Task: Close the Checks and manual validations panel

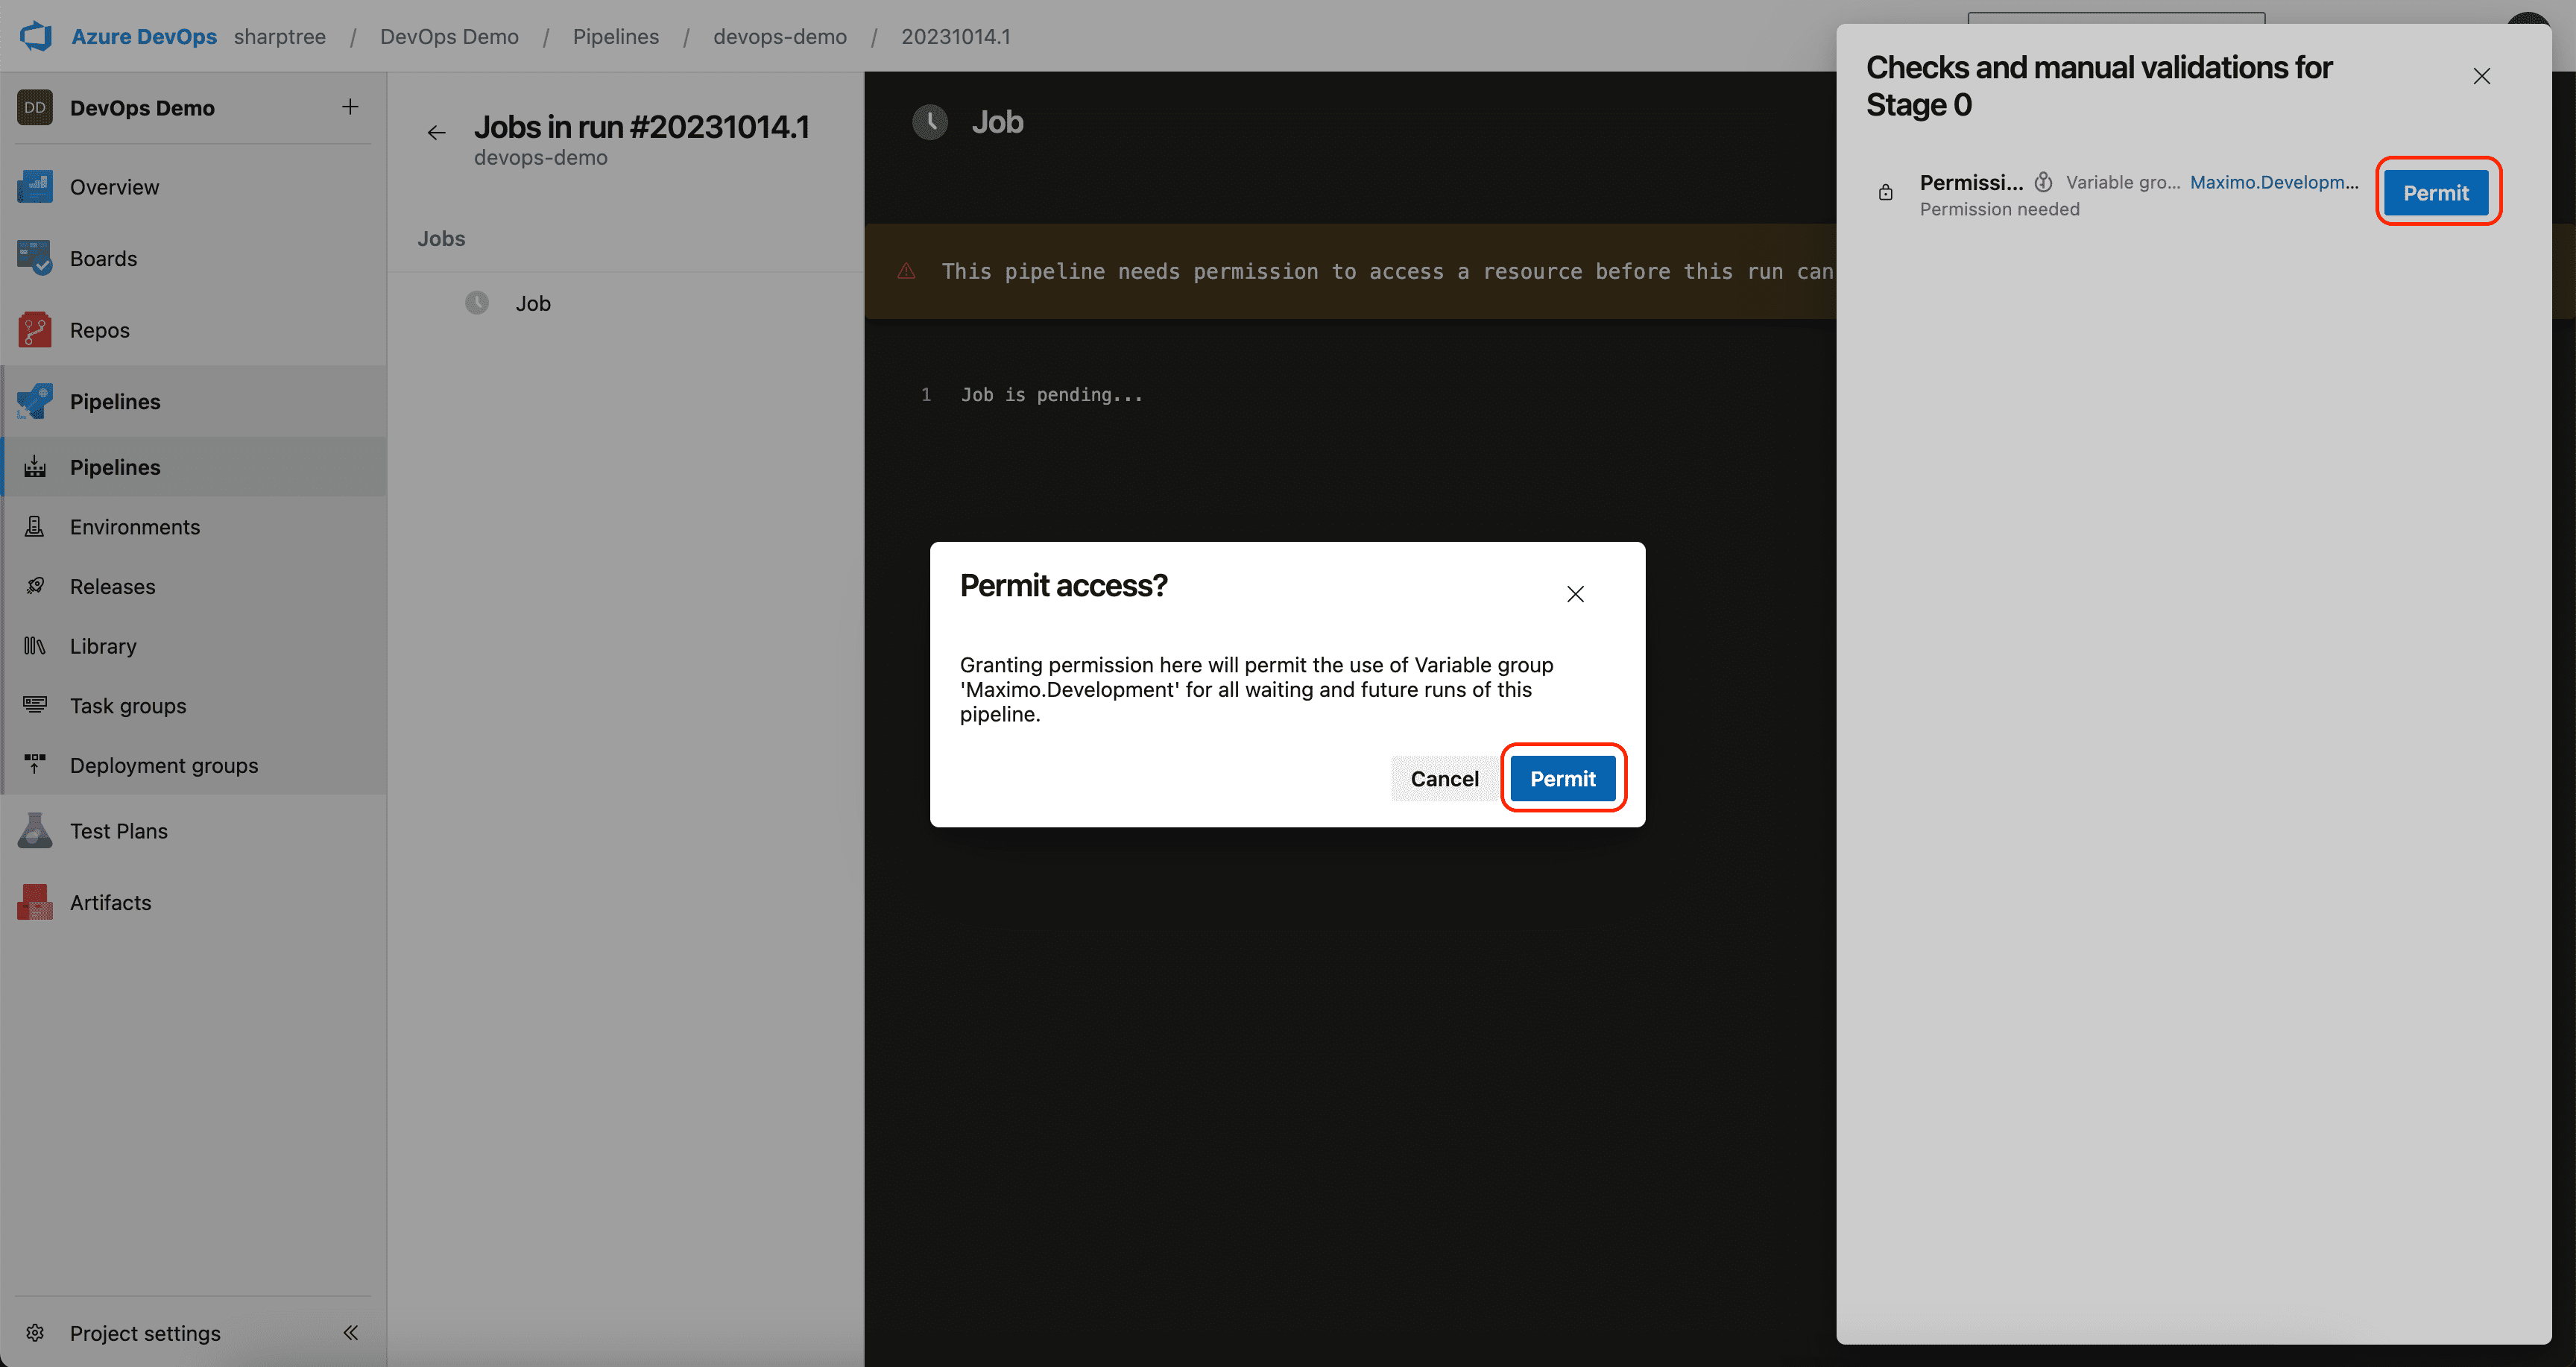Action: tap(2482, 76)
